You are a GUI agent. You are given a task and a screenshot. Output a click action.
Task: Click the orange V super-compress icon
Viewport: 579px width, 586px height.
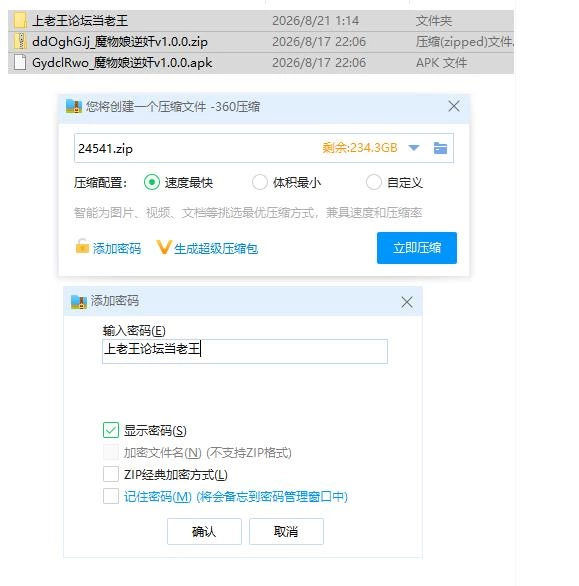164,247
